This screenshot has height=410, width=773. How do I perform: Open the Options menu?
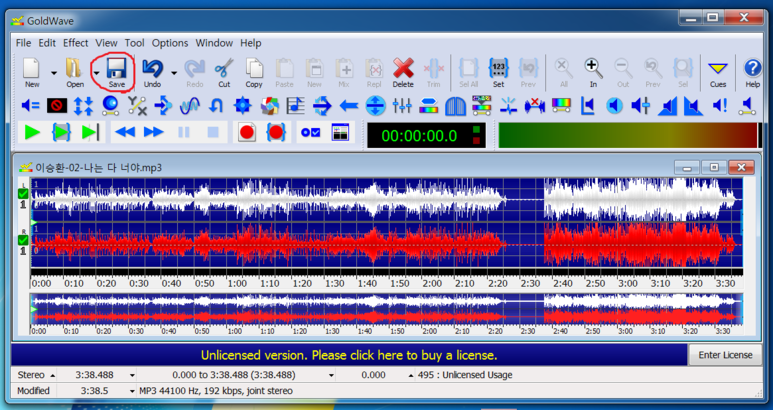click(170, 43)
